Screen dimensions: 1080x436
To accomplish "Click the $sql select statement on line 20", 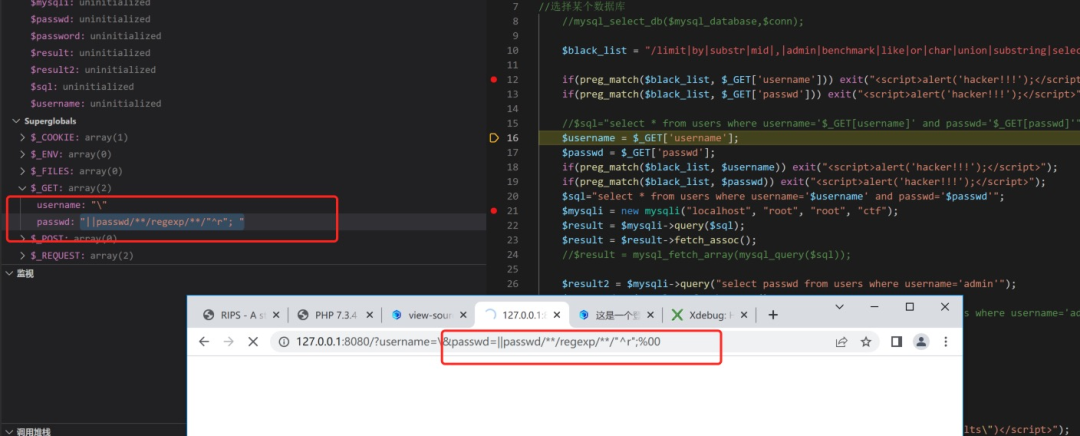I will click(x=783, y=196).
